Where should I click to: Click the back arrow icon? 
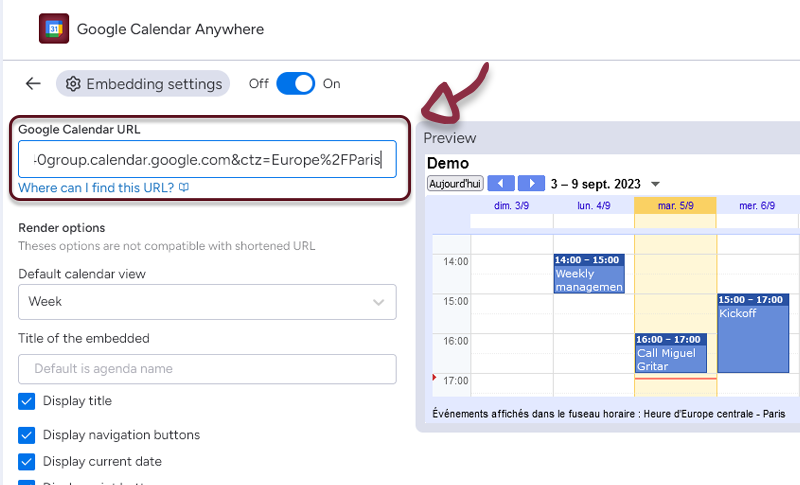pos(33,84)
